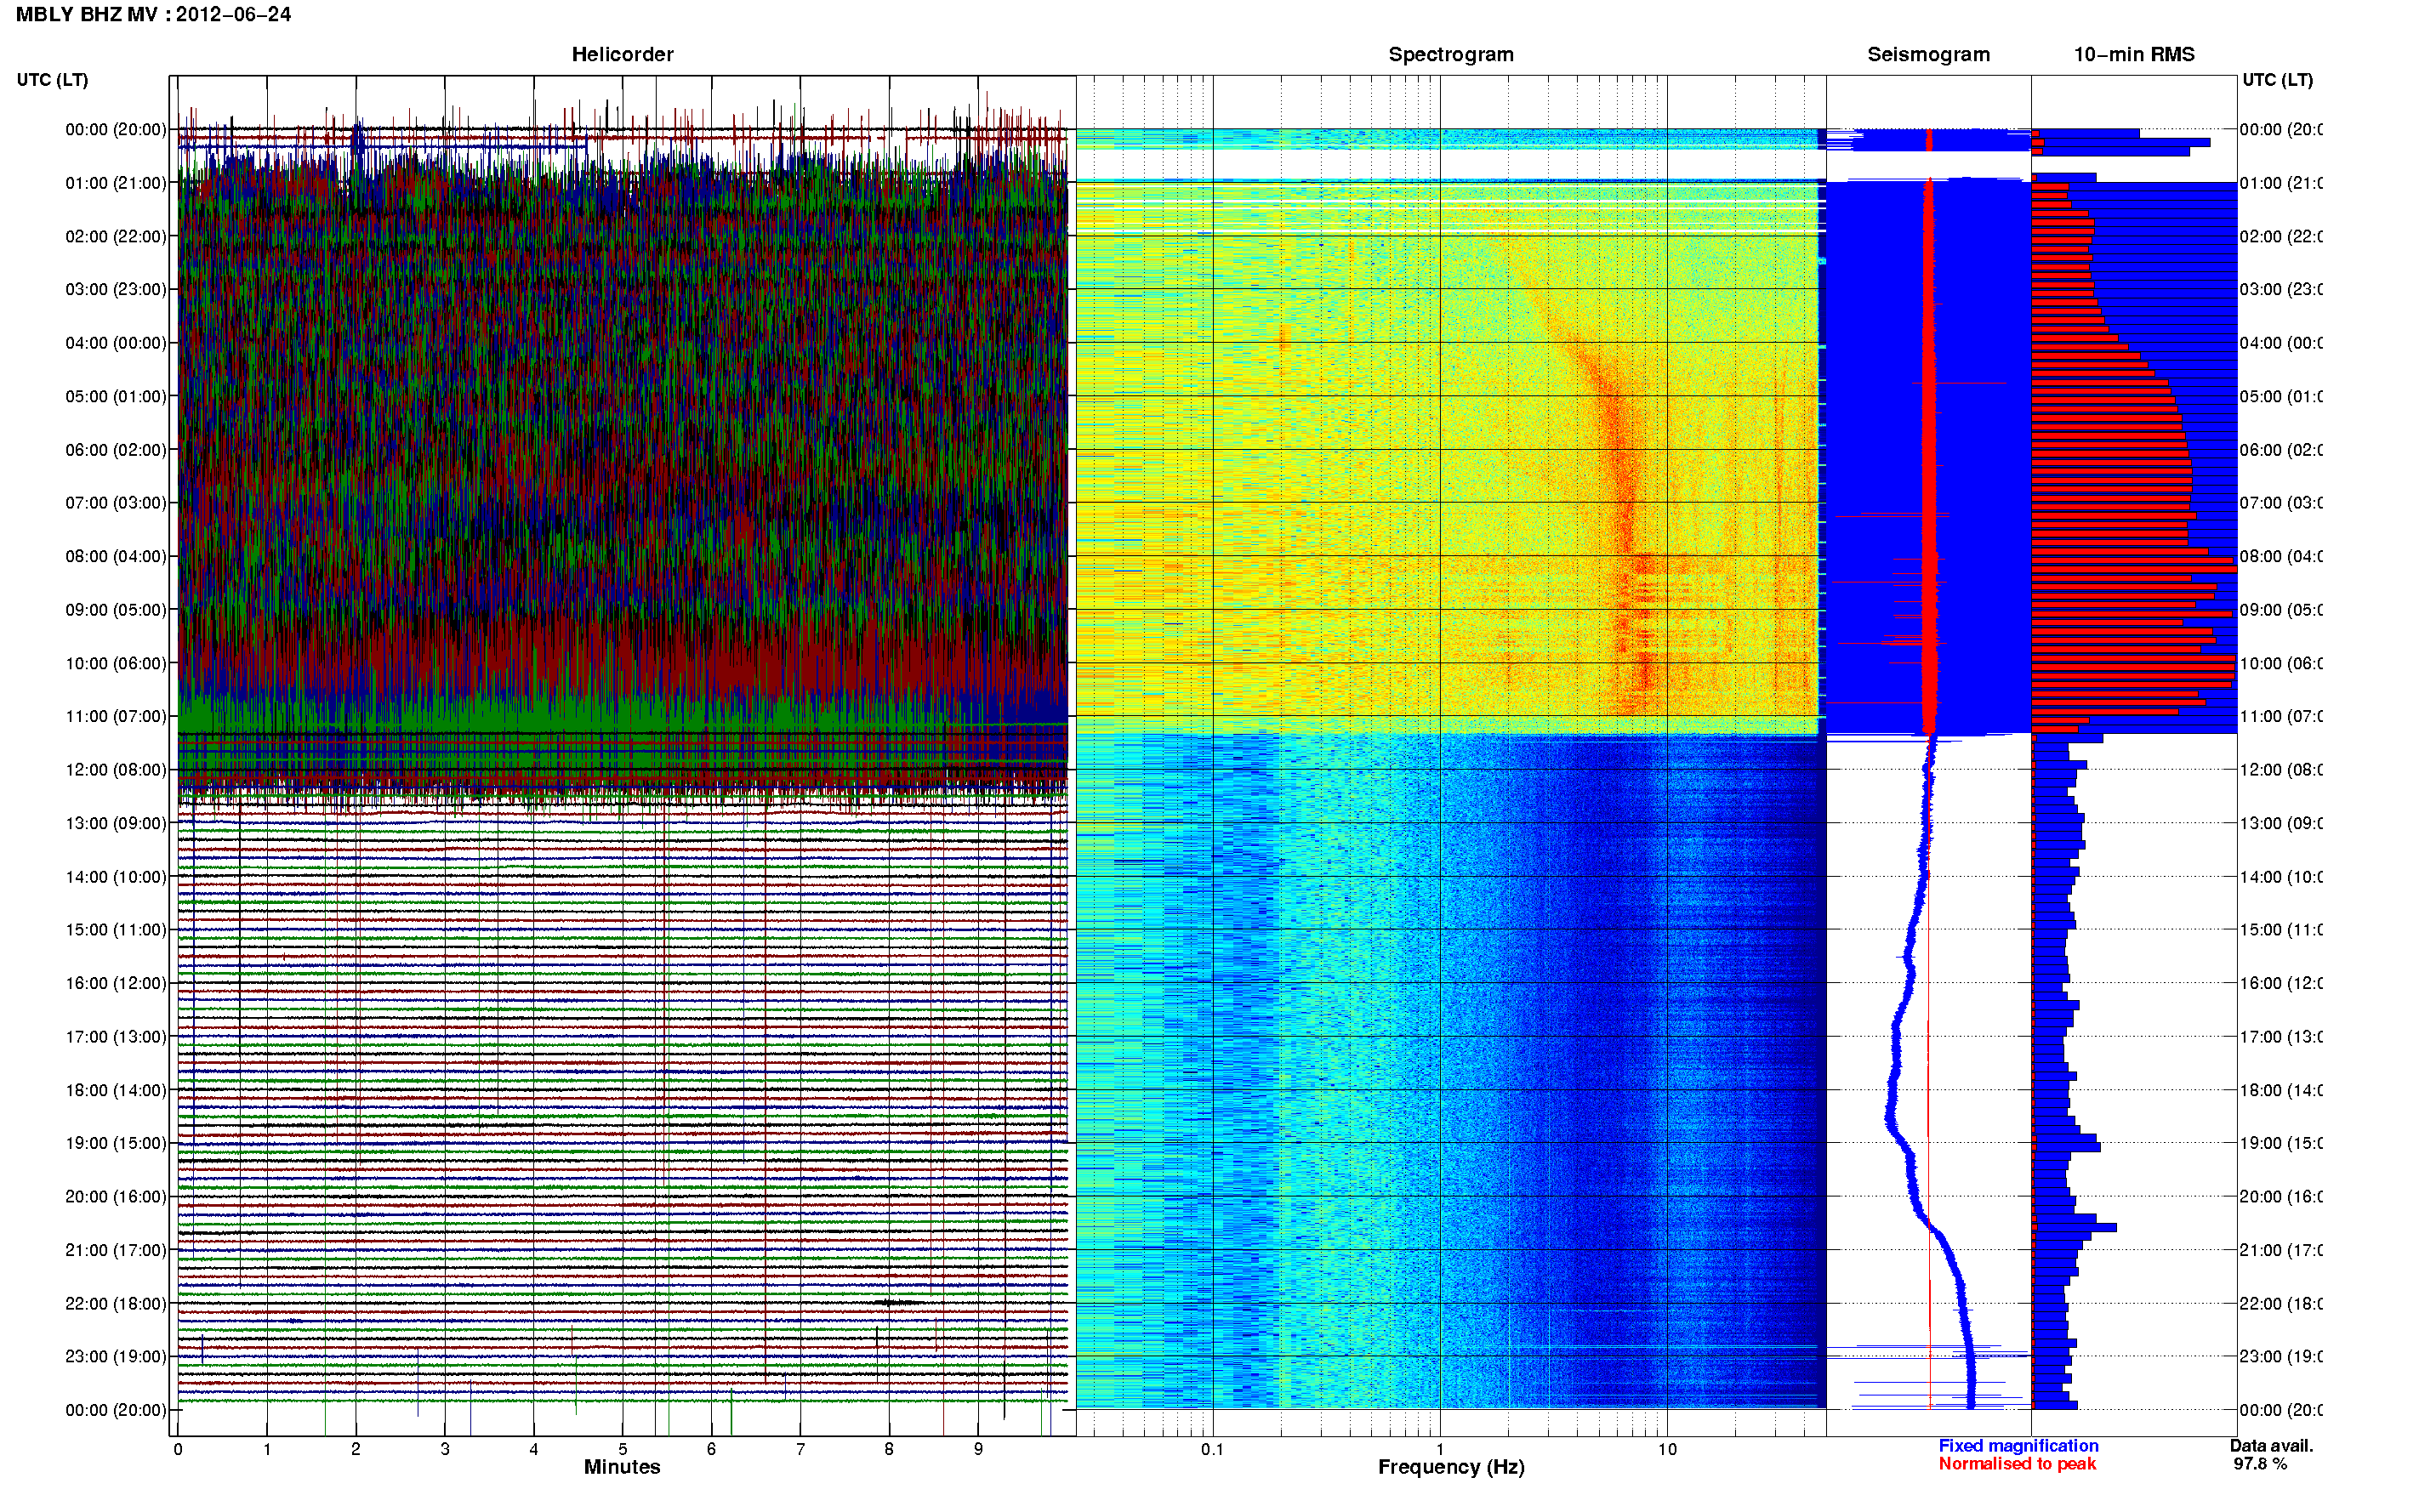Image resolution: width=2419 pixels, height=1512 pixels.
Task: Click the left 01:00 (21:00) time label
Action: coord(116,183)
